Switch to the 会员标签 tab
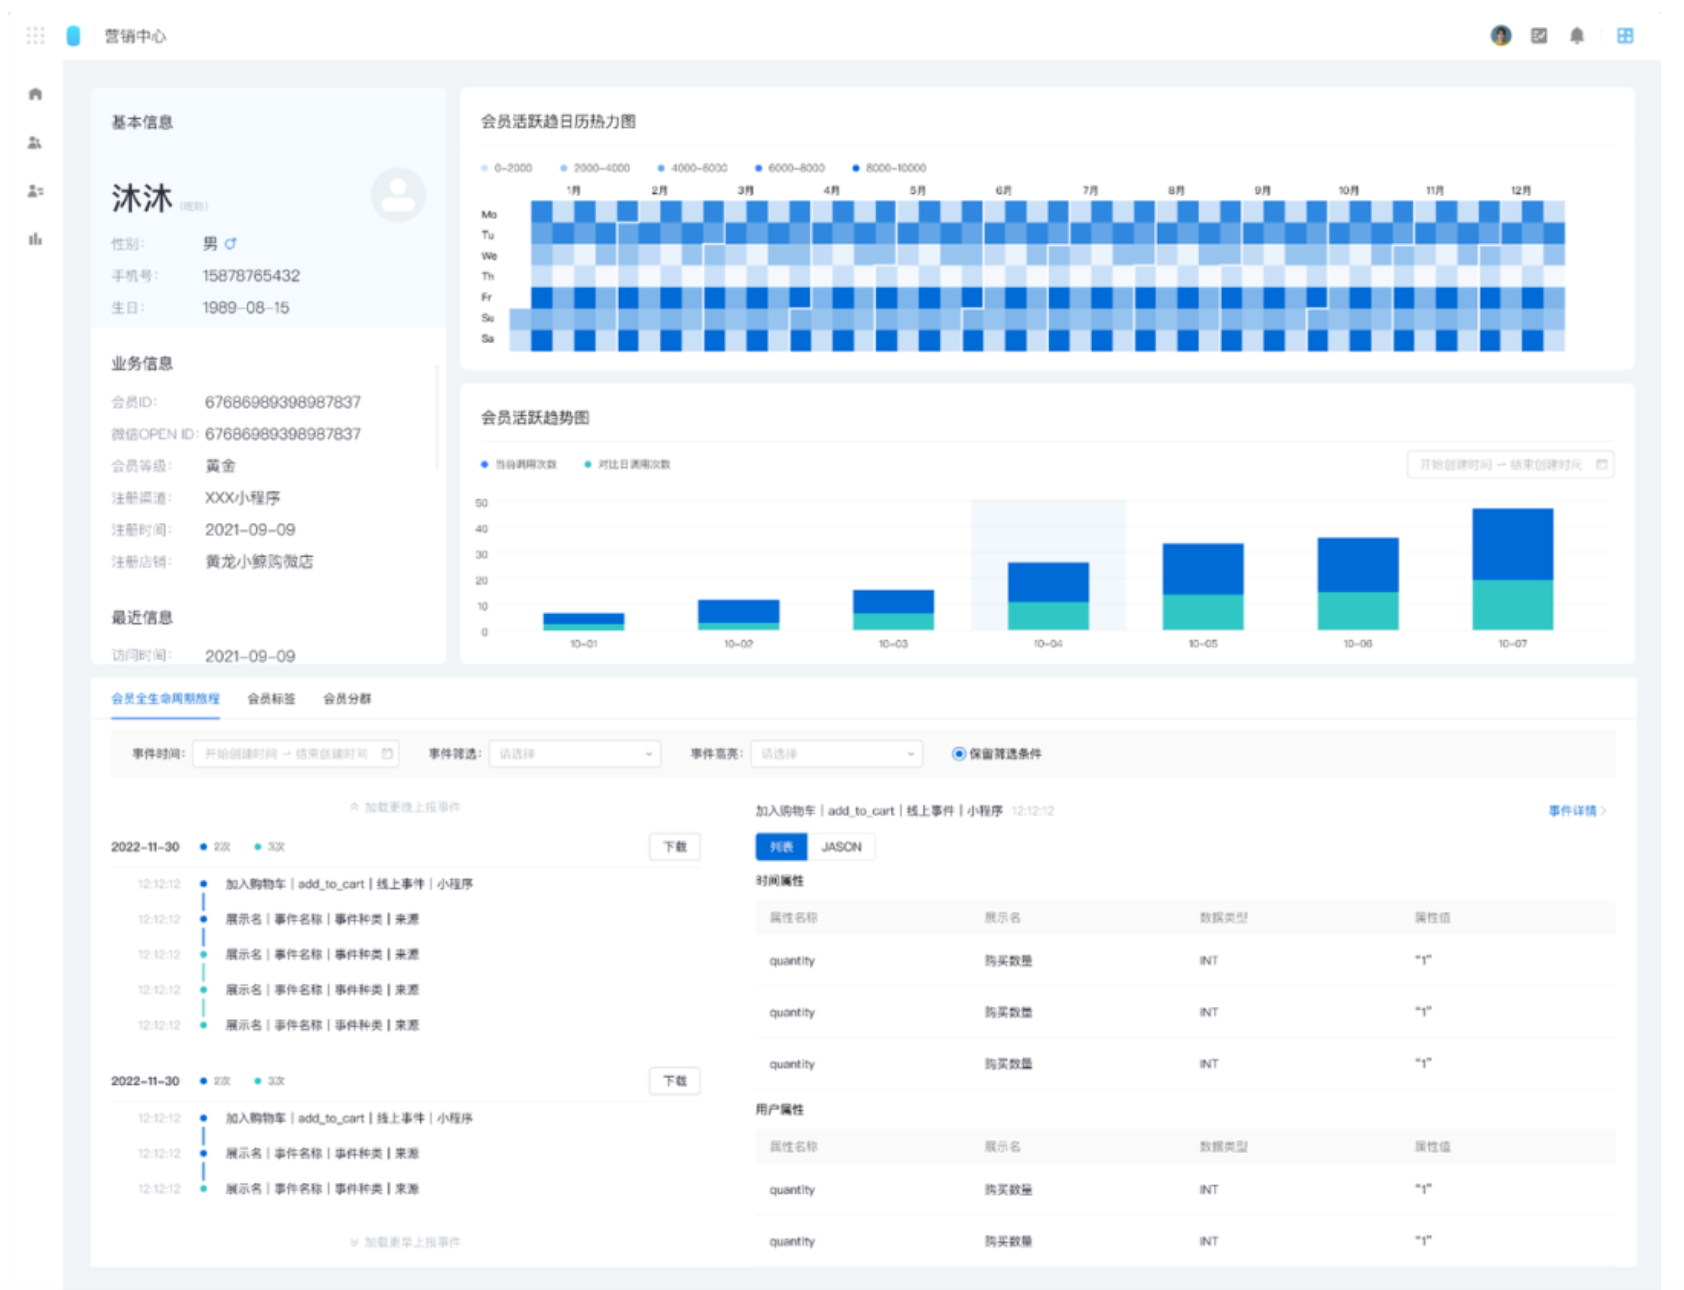This screenshot has width=1684, height=1290. (x=271, y=699)
